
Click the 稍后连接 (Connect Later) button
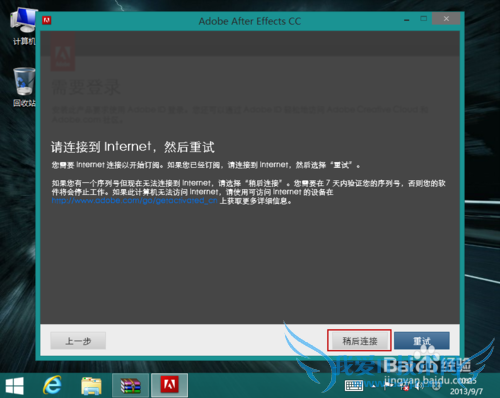(359, 340)
